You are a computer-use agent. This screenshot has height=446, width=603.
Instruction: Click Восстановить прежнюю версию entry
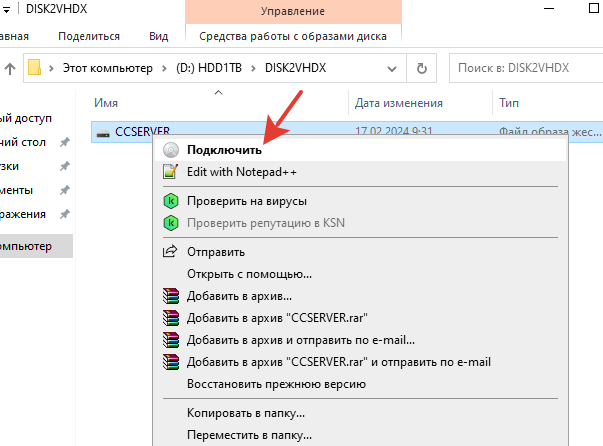pyautogui.click(x=360, y=384)
